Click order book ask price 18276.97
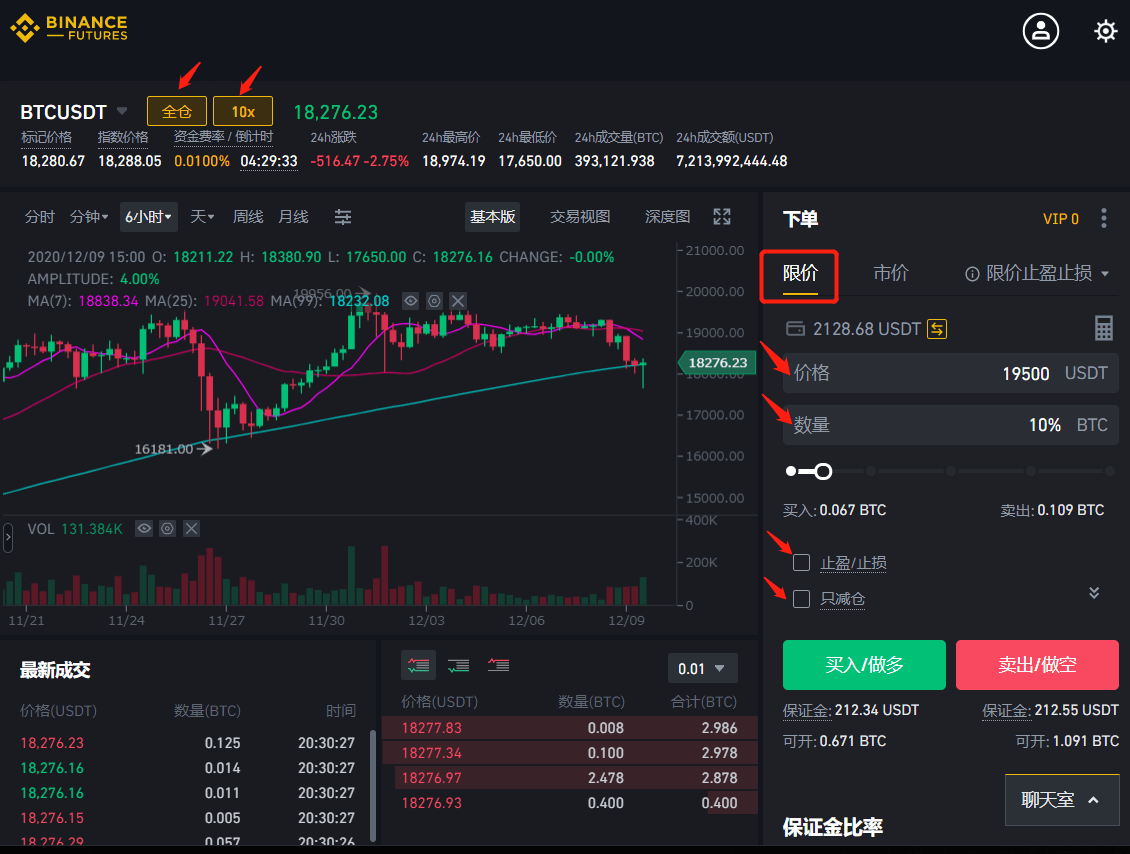 click(431, 778)
